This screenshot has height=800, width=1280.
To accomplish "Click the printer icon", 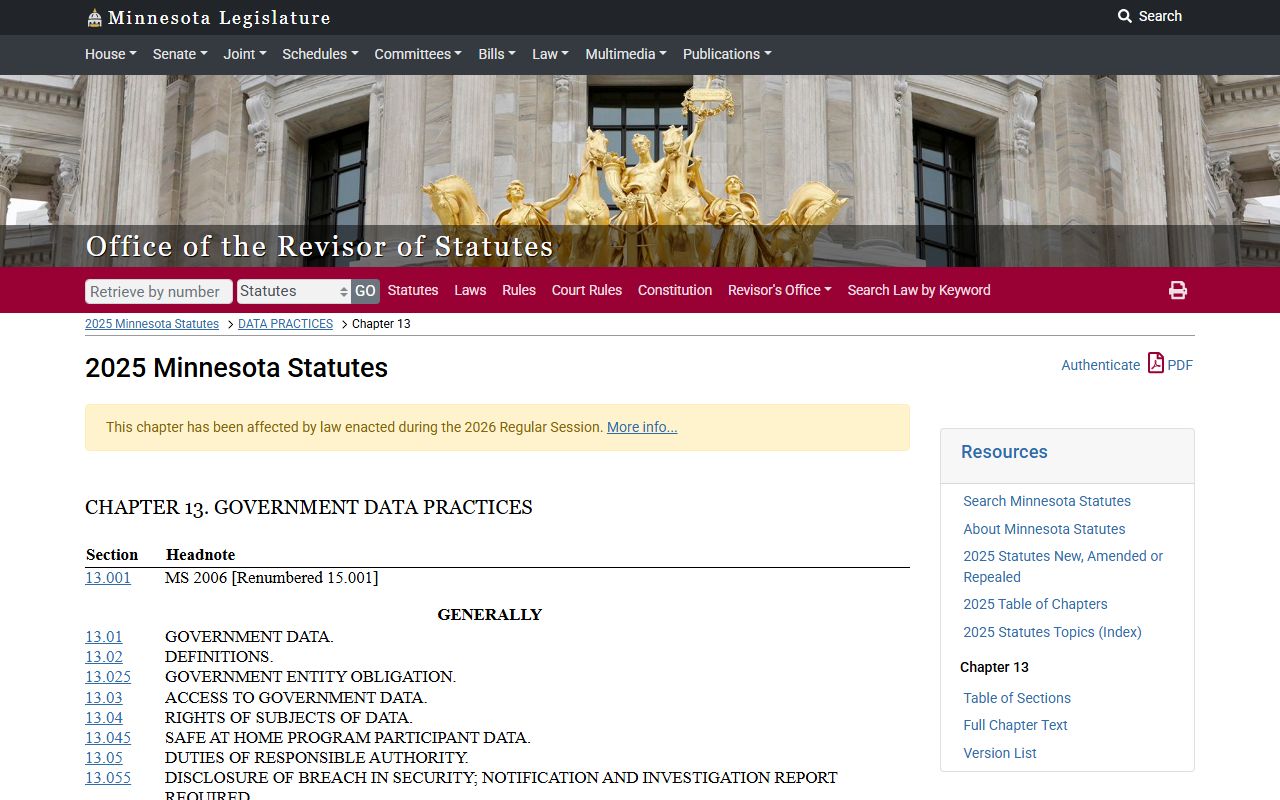I will click(1178, 290).
